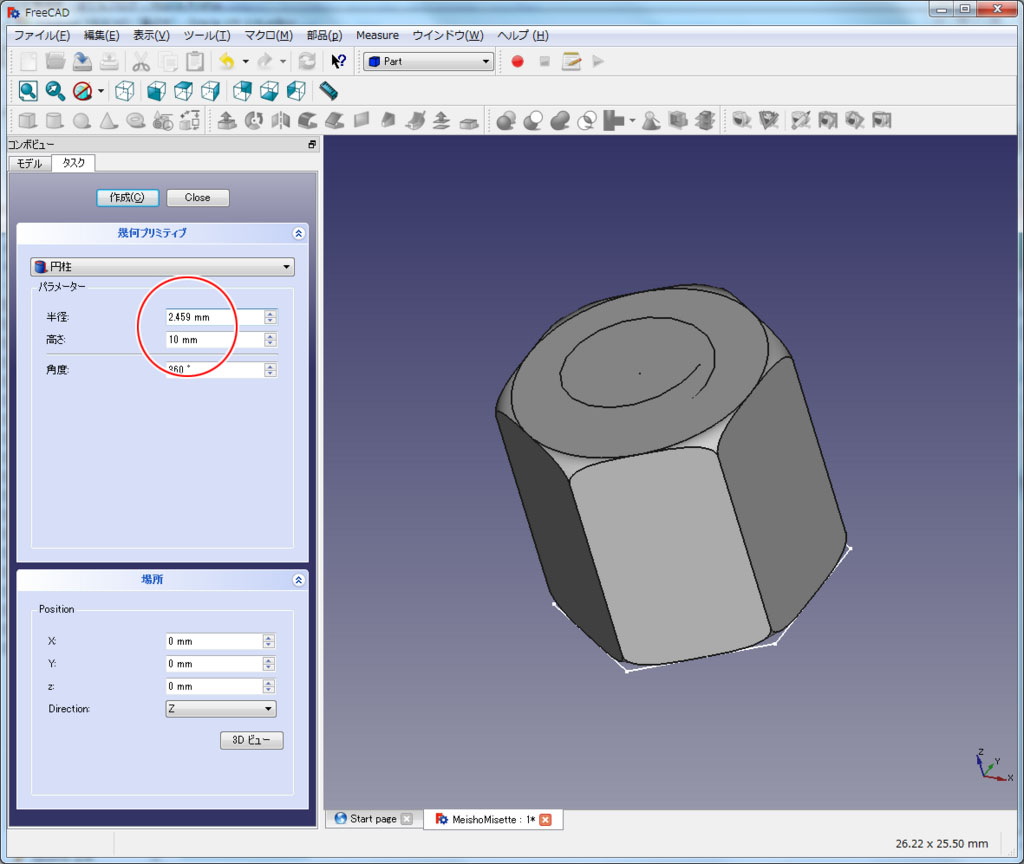1024x864 pixels.
Task: Switch to Bottom view cube icon
Action: pyautogui.click(x=269, y=91)
